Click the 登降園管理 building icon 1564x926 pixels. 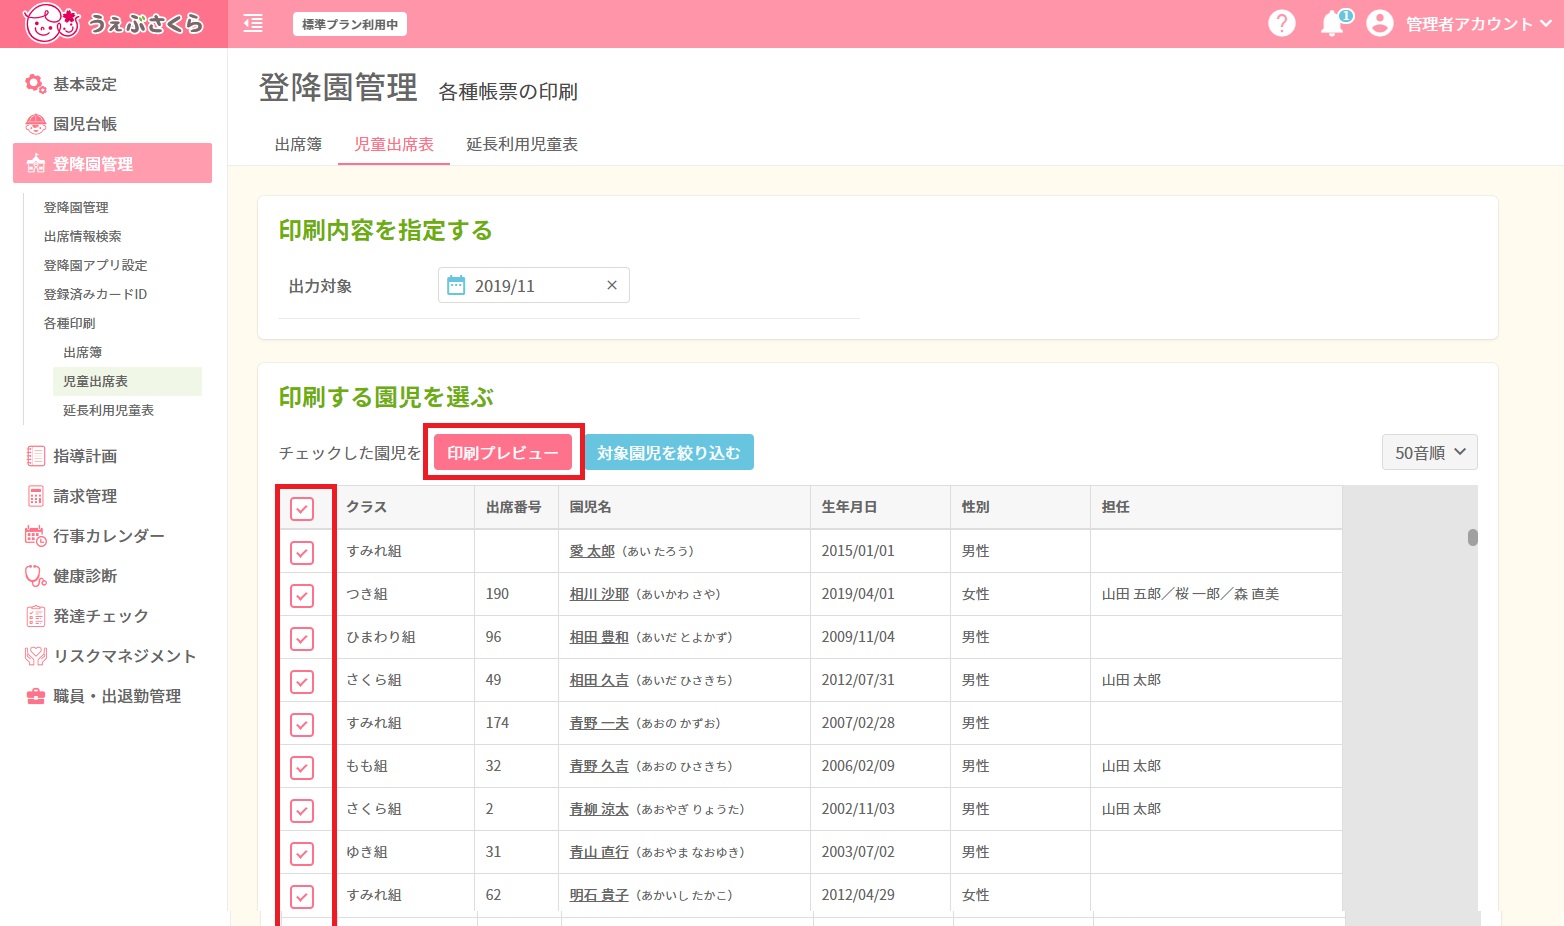pyautogui.click(x=36, y=164)
